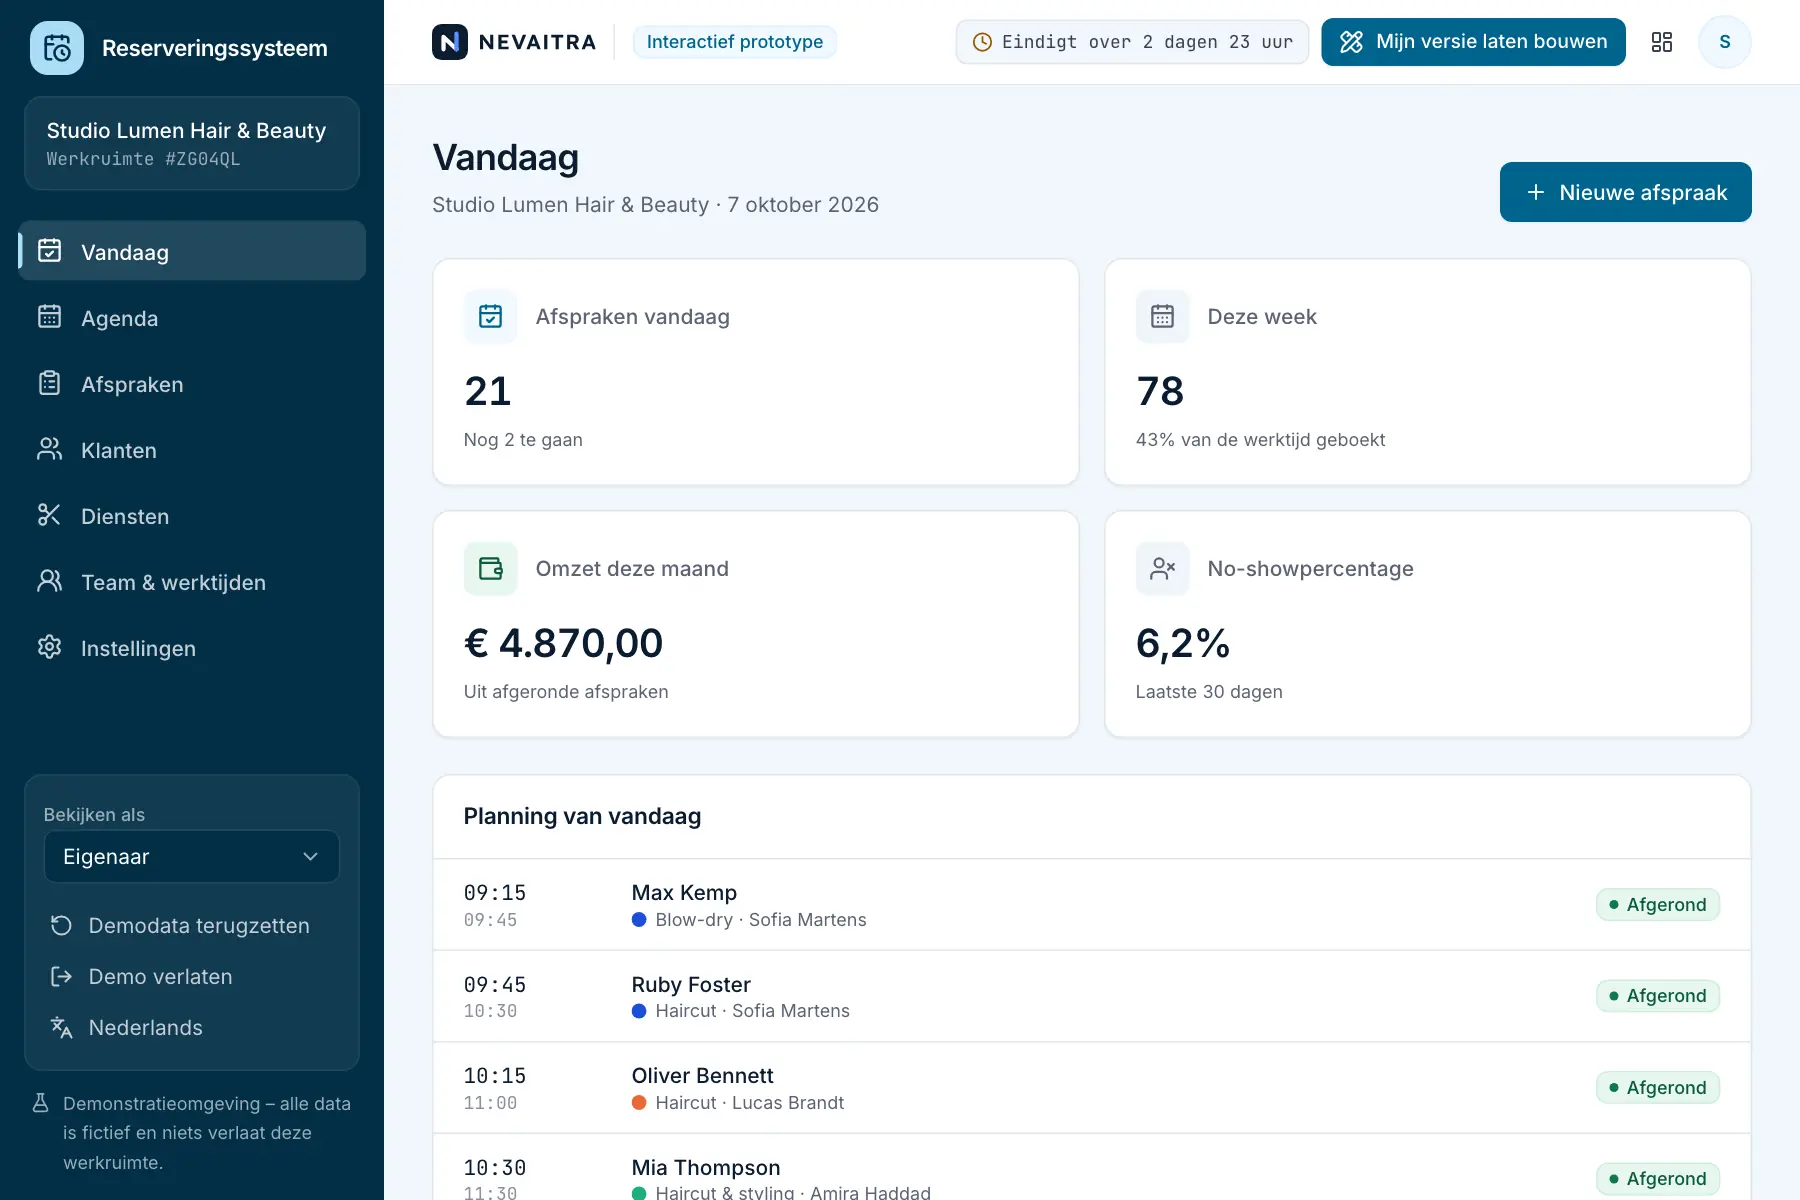The height and width of the screenshot is (1200, 1800).
Task: Open the Studio Lumen Hair & Beauty workspace card
Action: tap(192, 143)
